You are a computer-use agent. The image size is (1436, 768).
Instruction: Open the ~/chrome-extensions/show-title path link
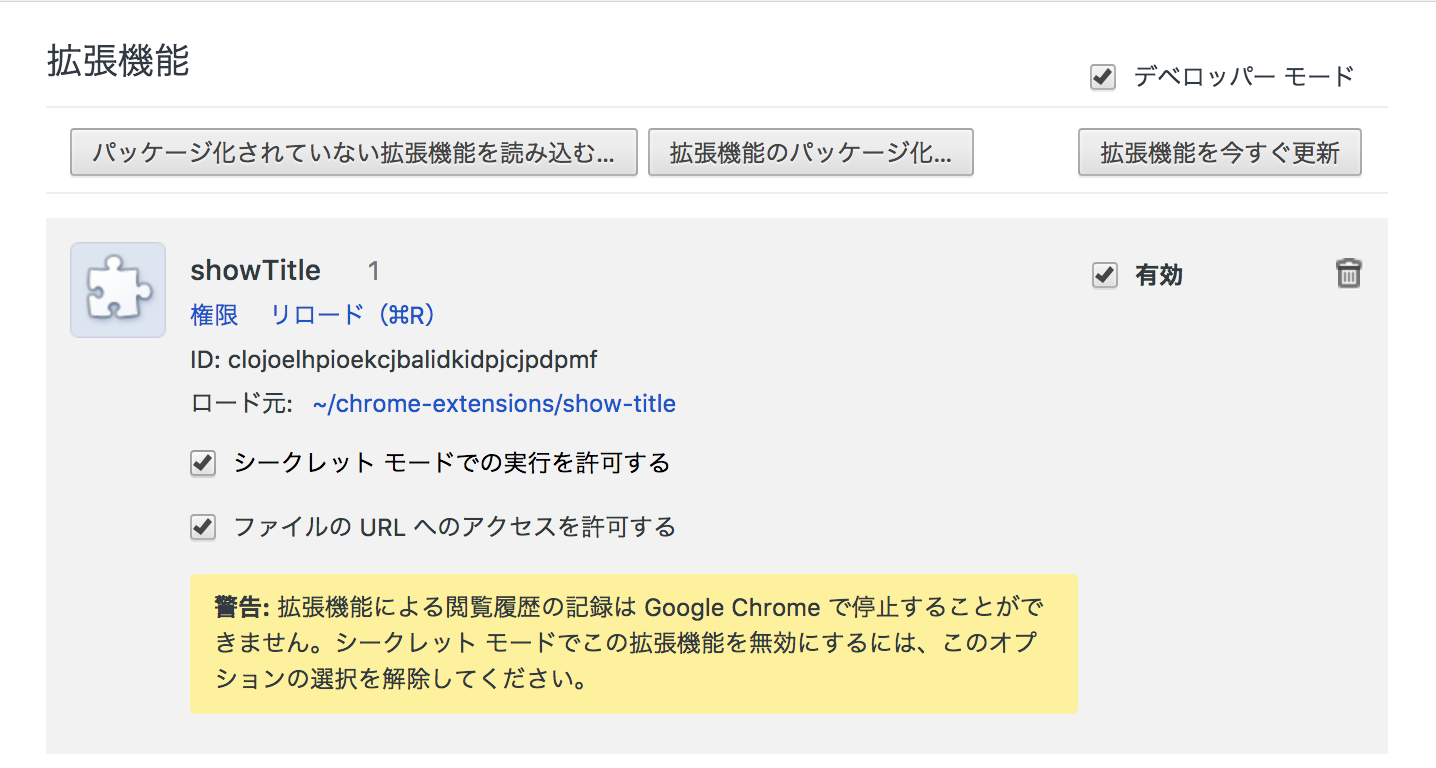(x=494, y=404)
